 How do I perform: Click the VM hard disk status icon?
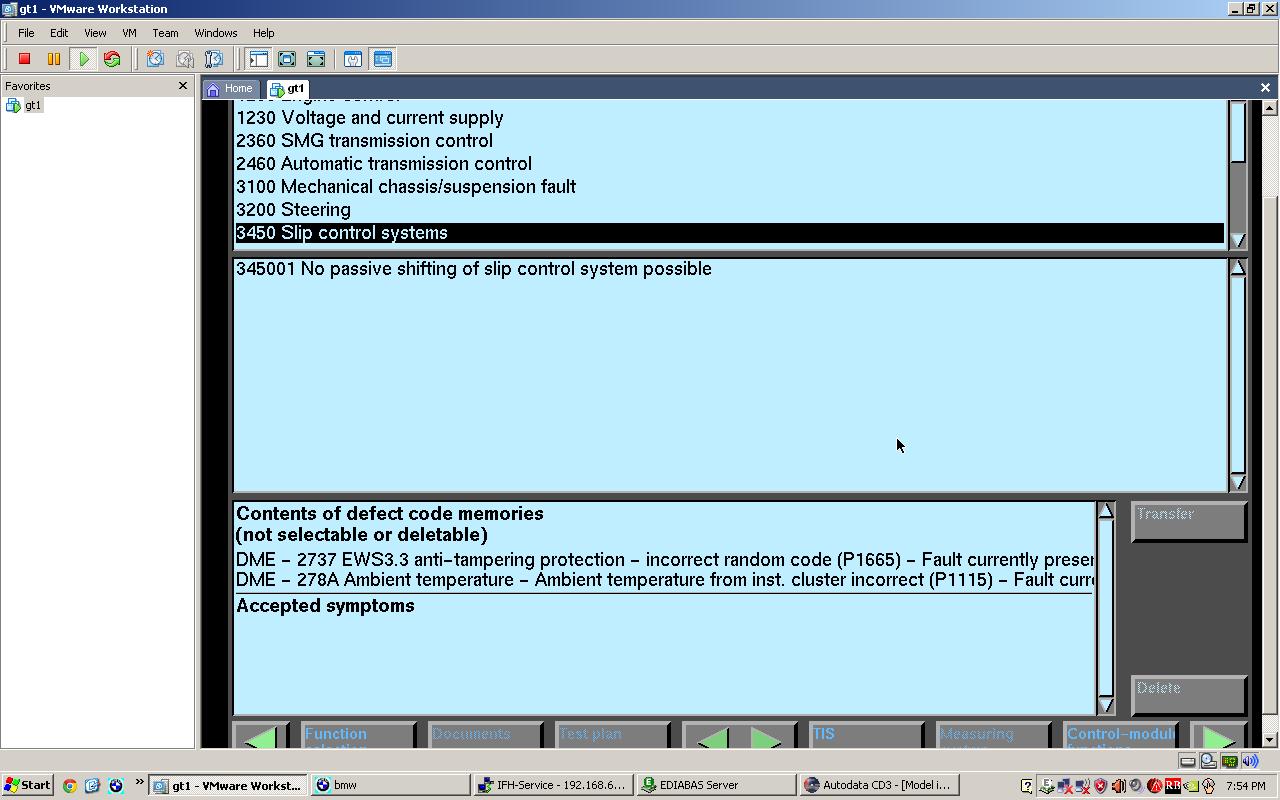[1188, 761]
